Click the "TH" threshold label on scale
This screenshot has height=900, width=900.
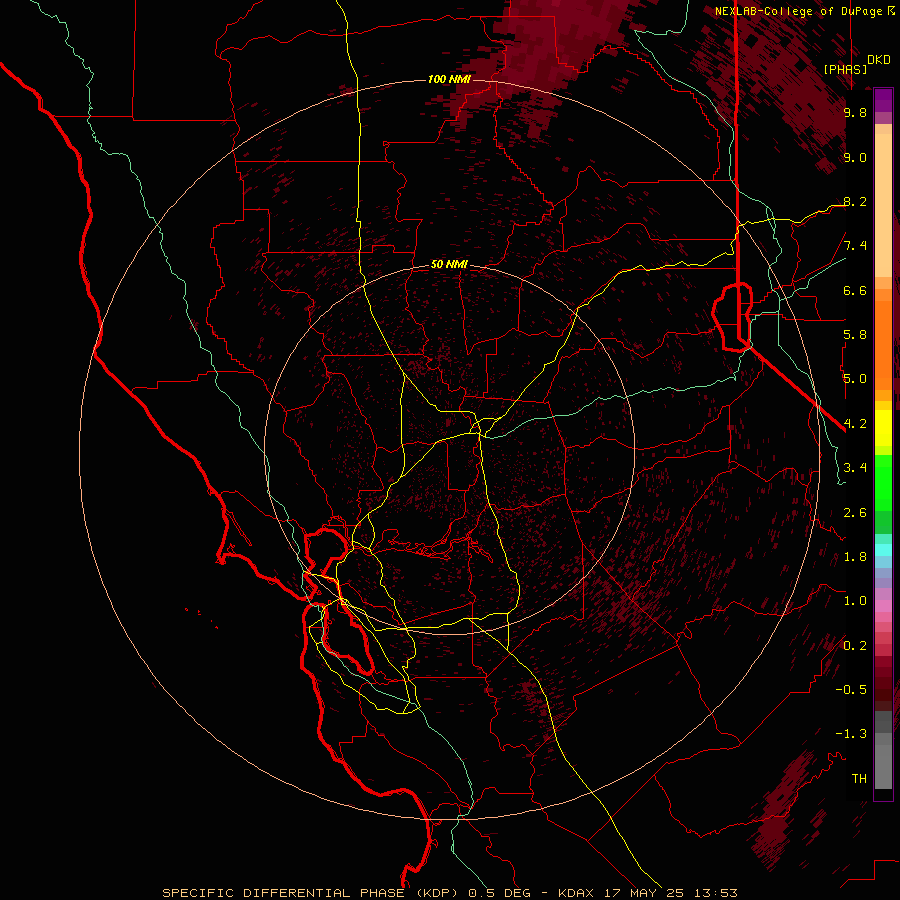coord(859,779)
